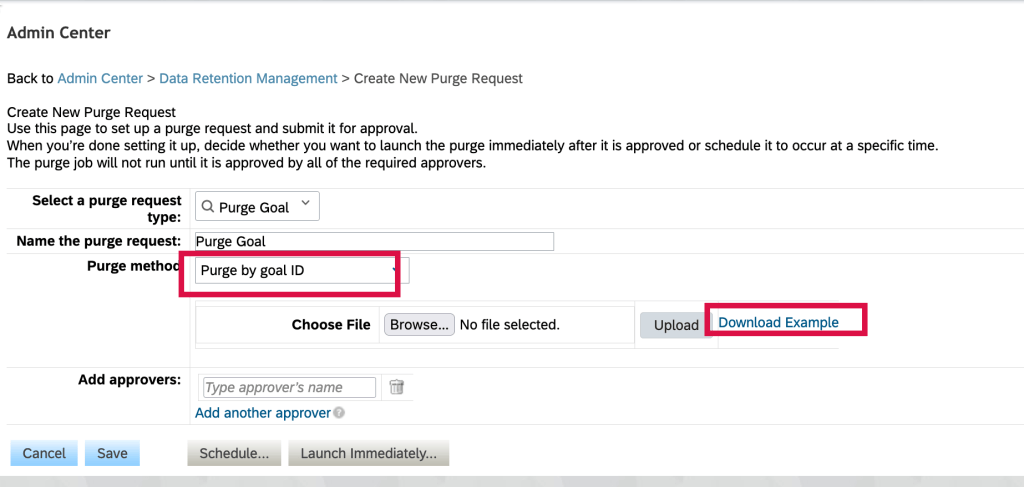Open Data Retention Management breadcrumb
Screen dimensions: 1024x487
coord(248,78)
